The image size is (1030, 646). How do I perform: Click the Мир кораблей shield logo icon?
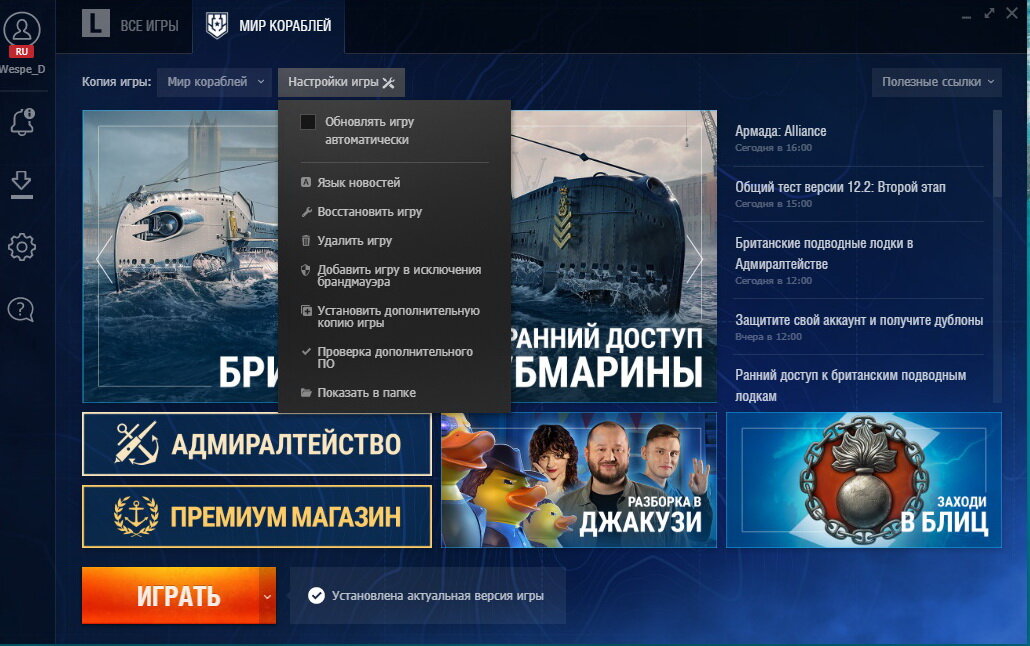pyautogui.click(x=217, y=26)
